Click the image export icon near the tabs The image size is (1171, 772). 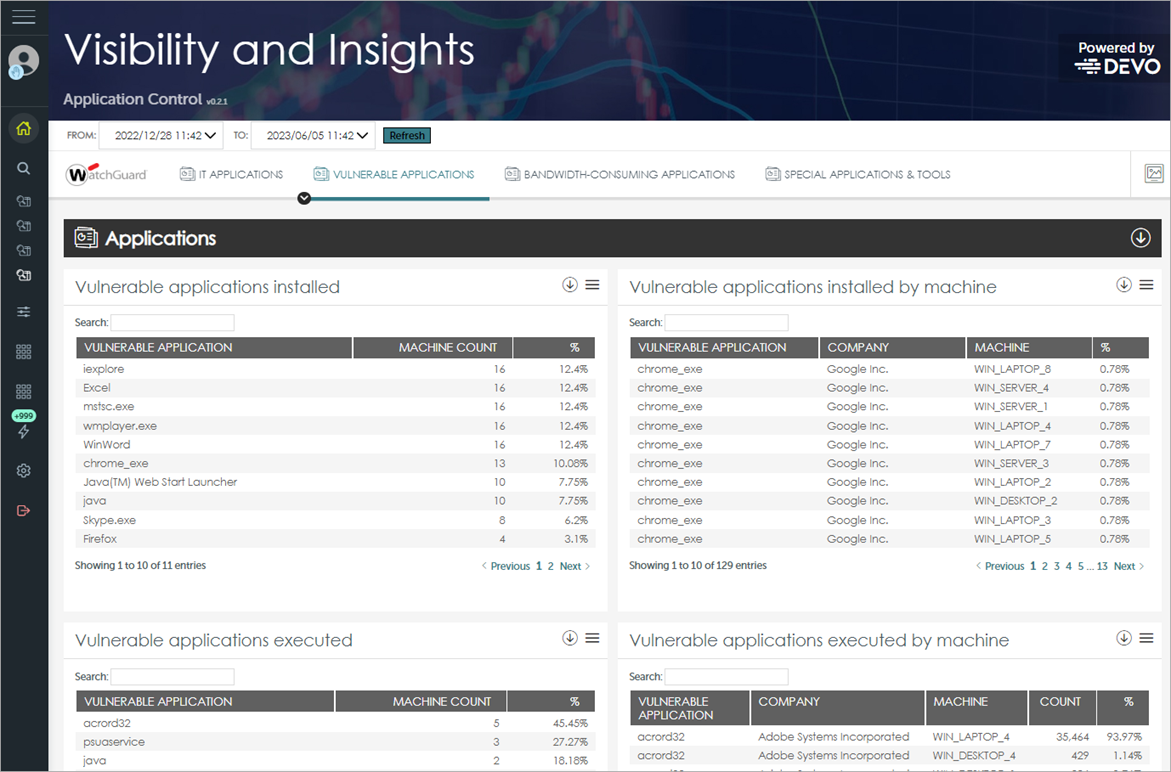pyautogui.click(x=1152, y=173)
